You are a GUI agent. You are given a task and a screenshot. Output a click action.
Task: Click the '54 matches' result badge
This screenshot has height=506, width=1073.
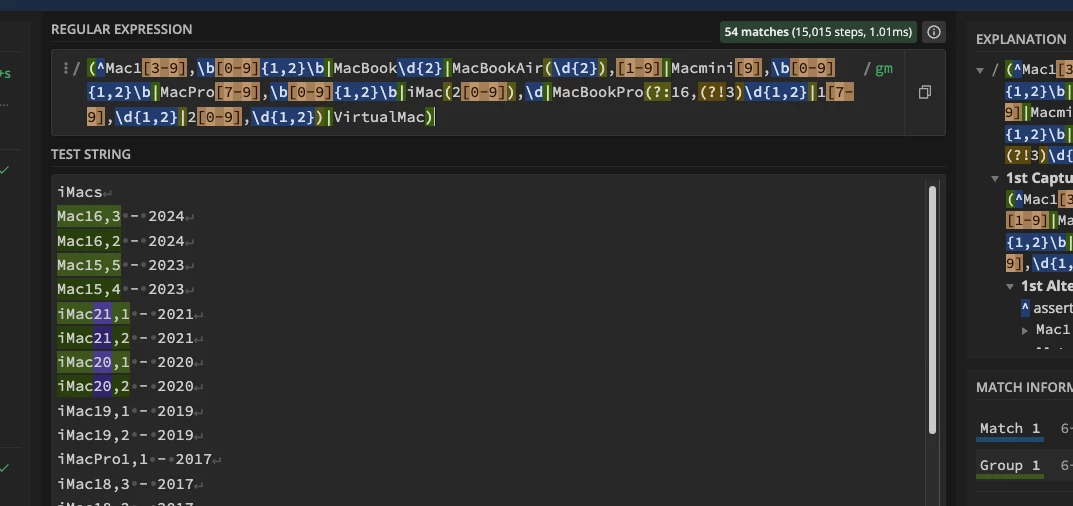[x=818, y=31]
